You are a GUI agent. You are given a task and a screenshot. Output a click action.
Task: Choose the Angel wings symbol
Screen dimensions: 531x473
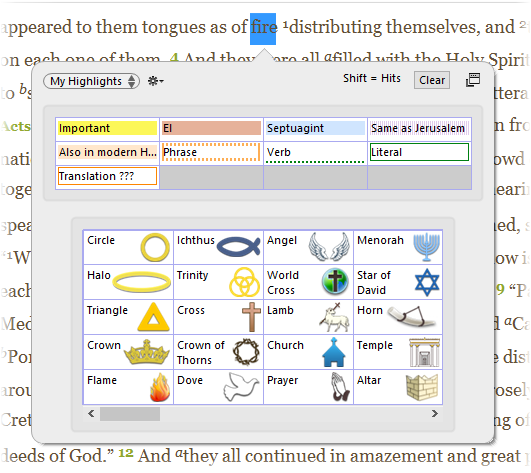[308, 248]
